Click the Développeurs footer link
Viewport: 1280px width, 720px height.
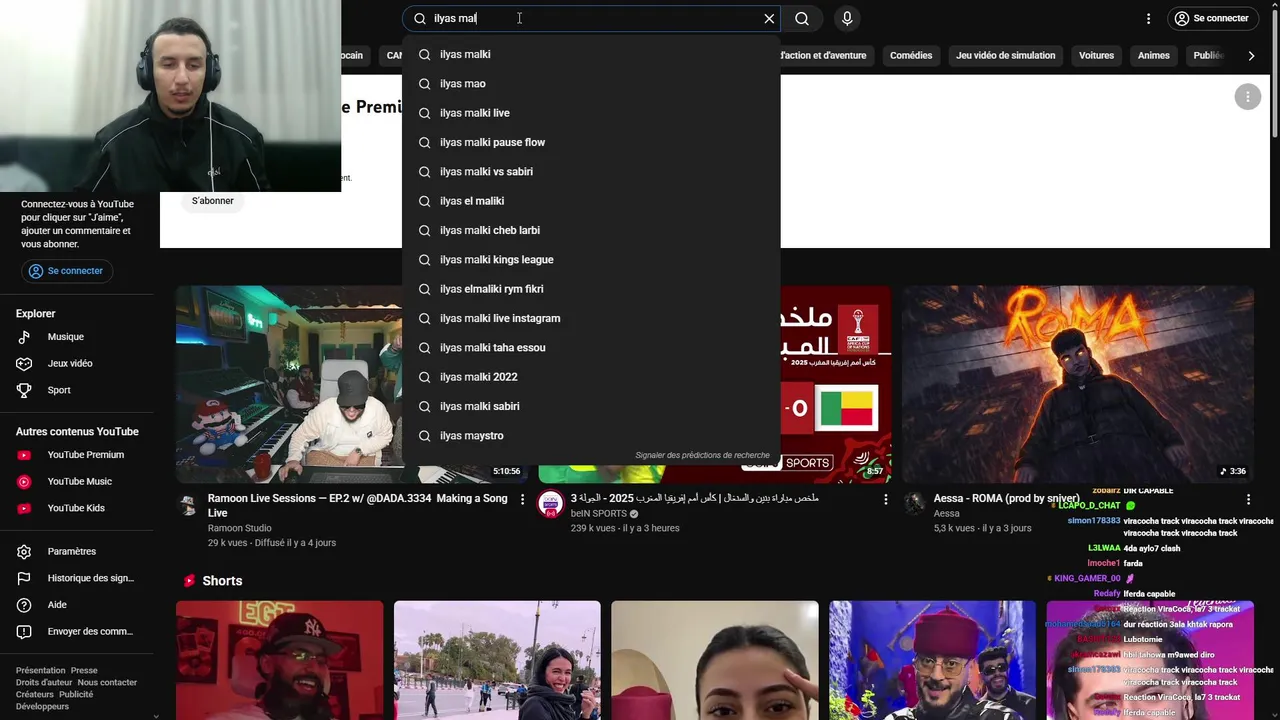[43, 707]
